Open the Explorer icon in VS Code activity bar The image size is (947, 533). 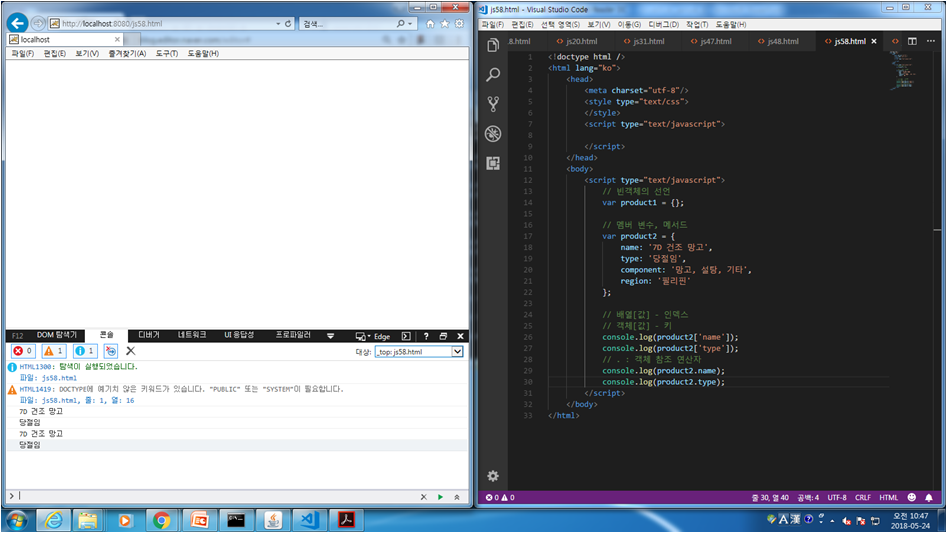493,46
